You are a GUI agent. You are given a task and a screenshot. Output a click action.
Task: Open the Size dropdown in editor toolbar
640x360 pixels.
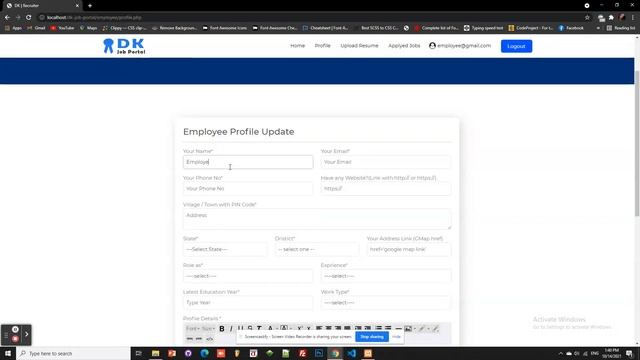tap(208, 329)
